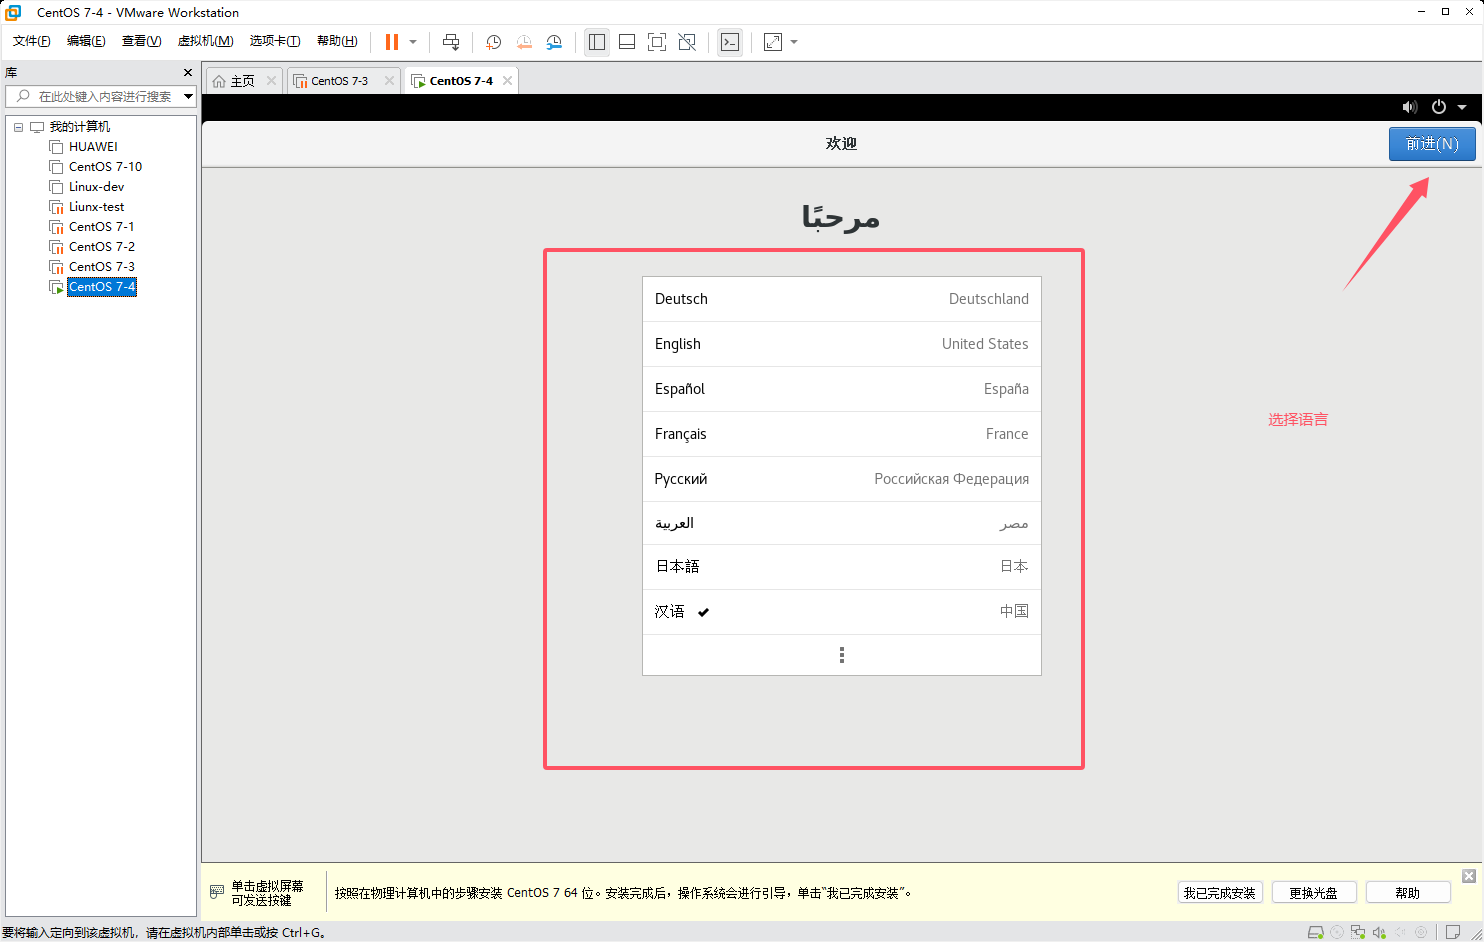Select CentOS 7-2 in the library
The height and width of the screenshot is (942, 1484).
pos(101,247)
